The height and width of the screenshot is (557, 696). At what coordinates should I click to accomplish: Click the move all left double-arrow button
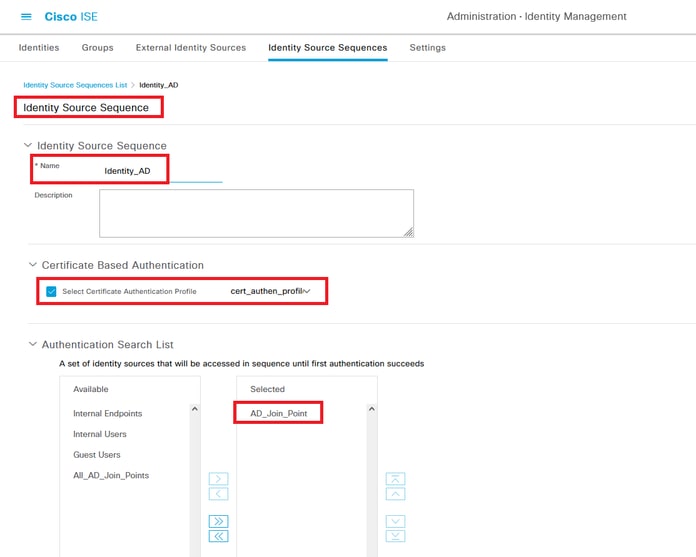click(x=218, y=536)
